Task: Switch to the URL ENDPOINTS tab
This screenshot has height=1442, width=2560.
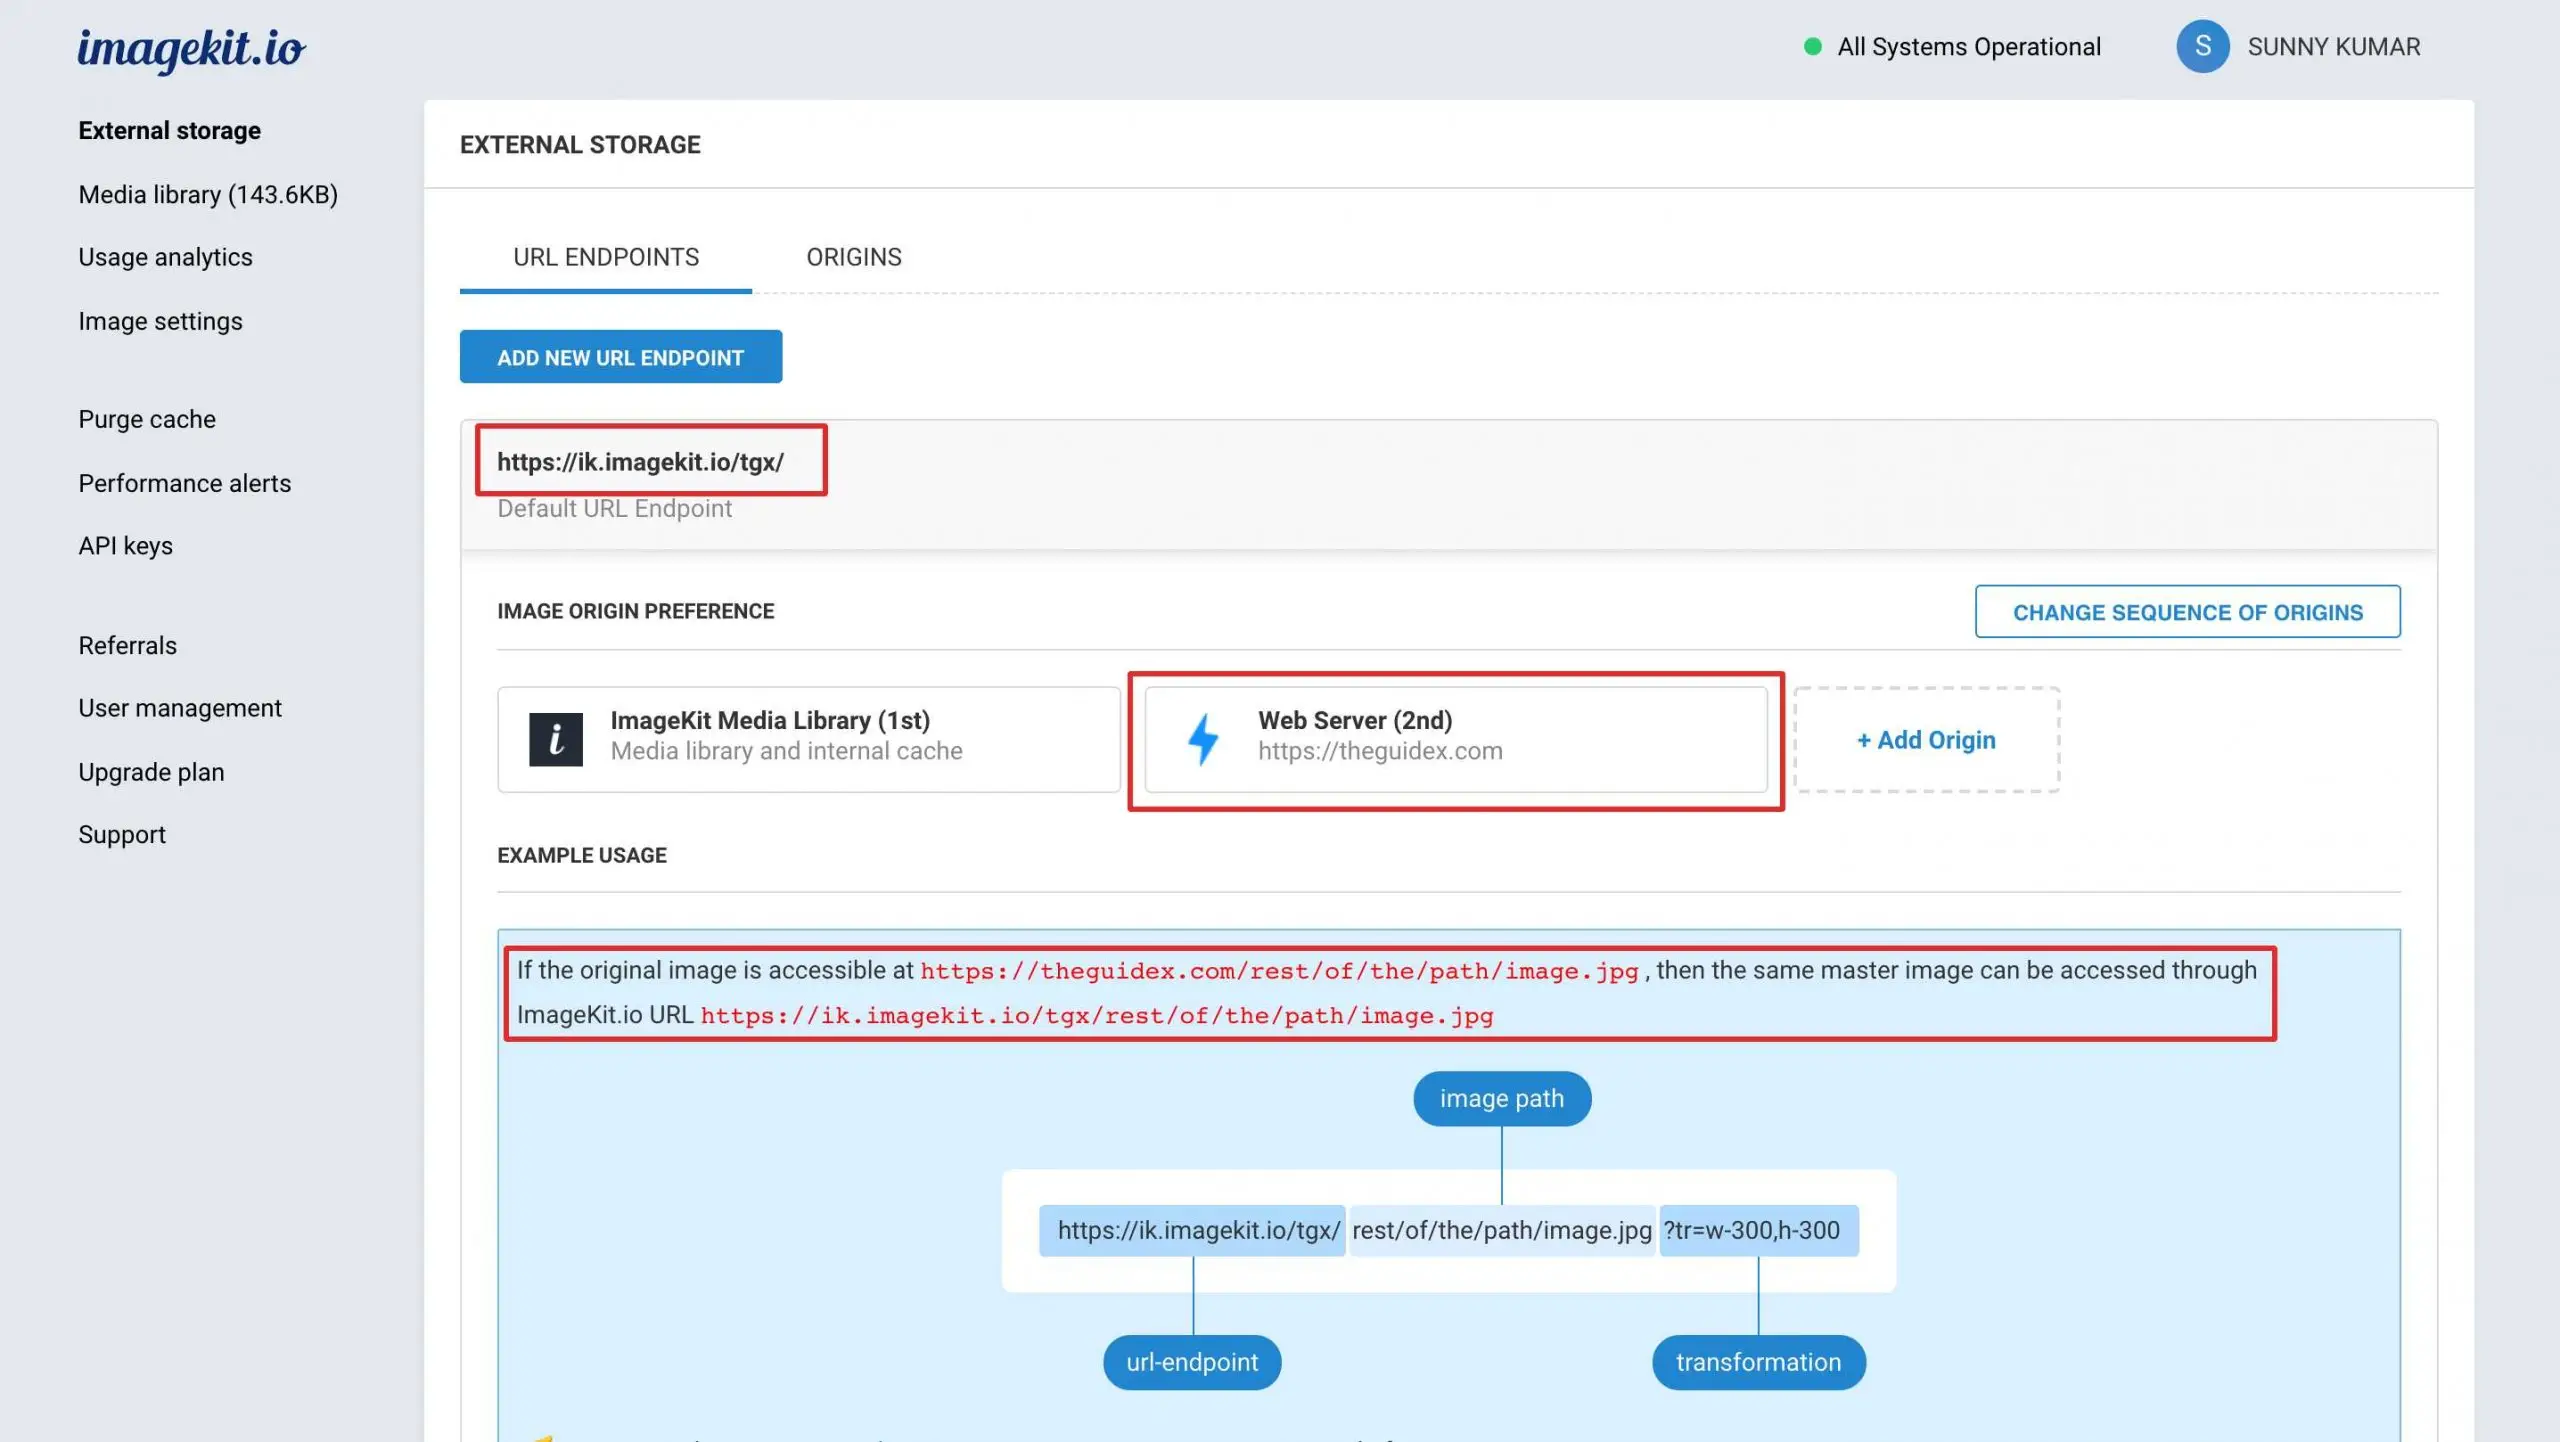Action: point(606,257)
